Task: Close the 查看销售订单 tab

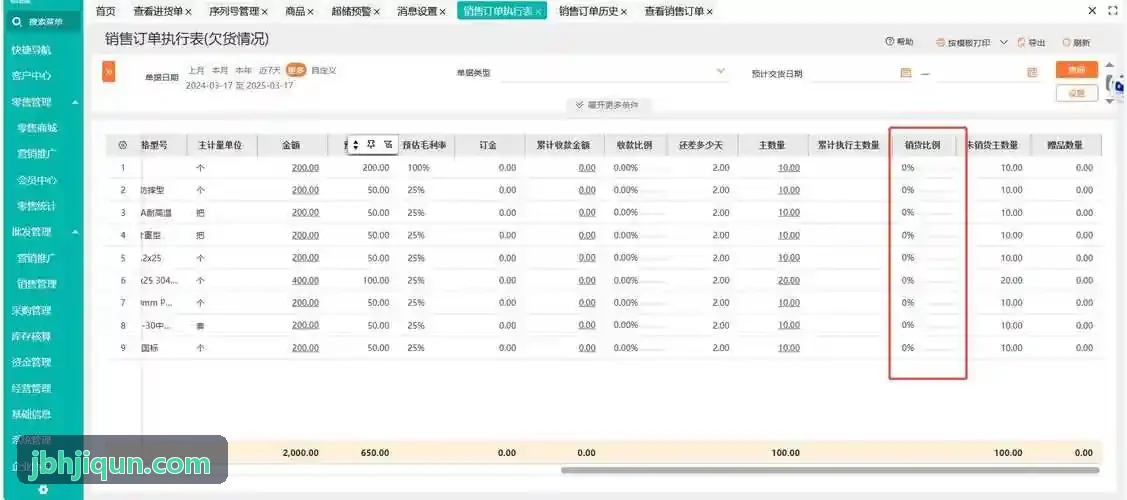Action: coord(709,11)
